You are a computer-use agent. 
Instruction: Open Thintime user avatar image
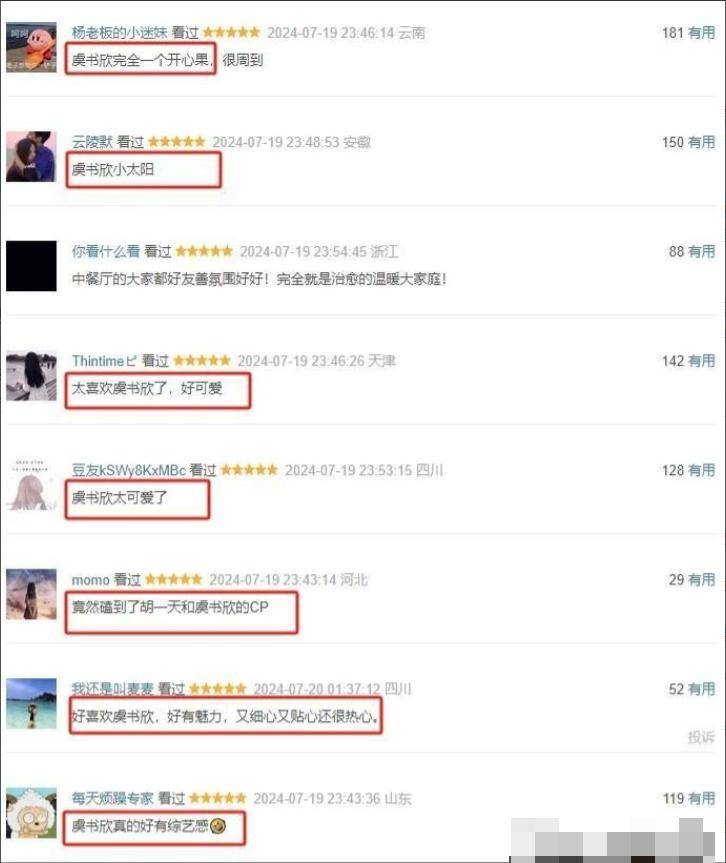point(31,375)
